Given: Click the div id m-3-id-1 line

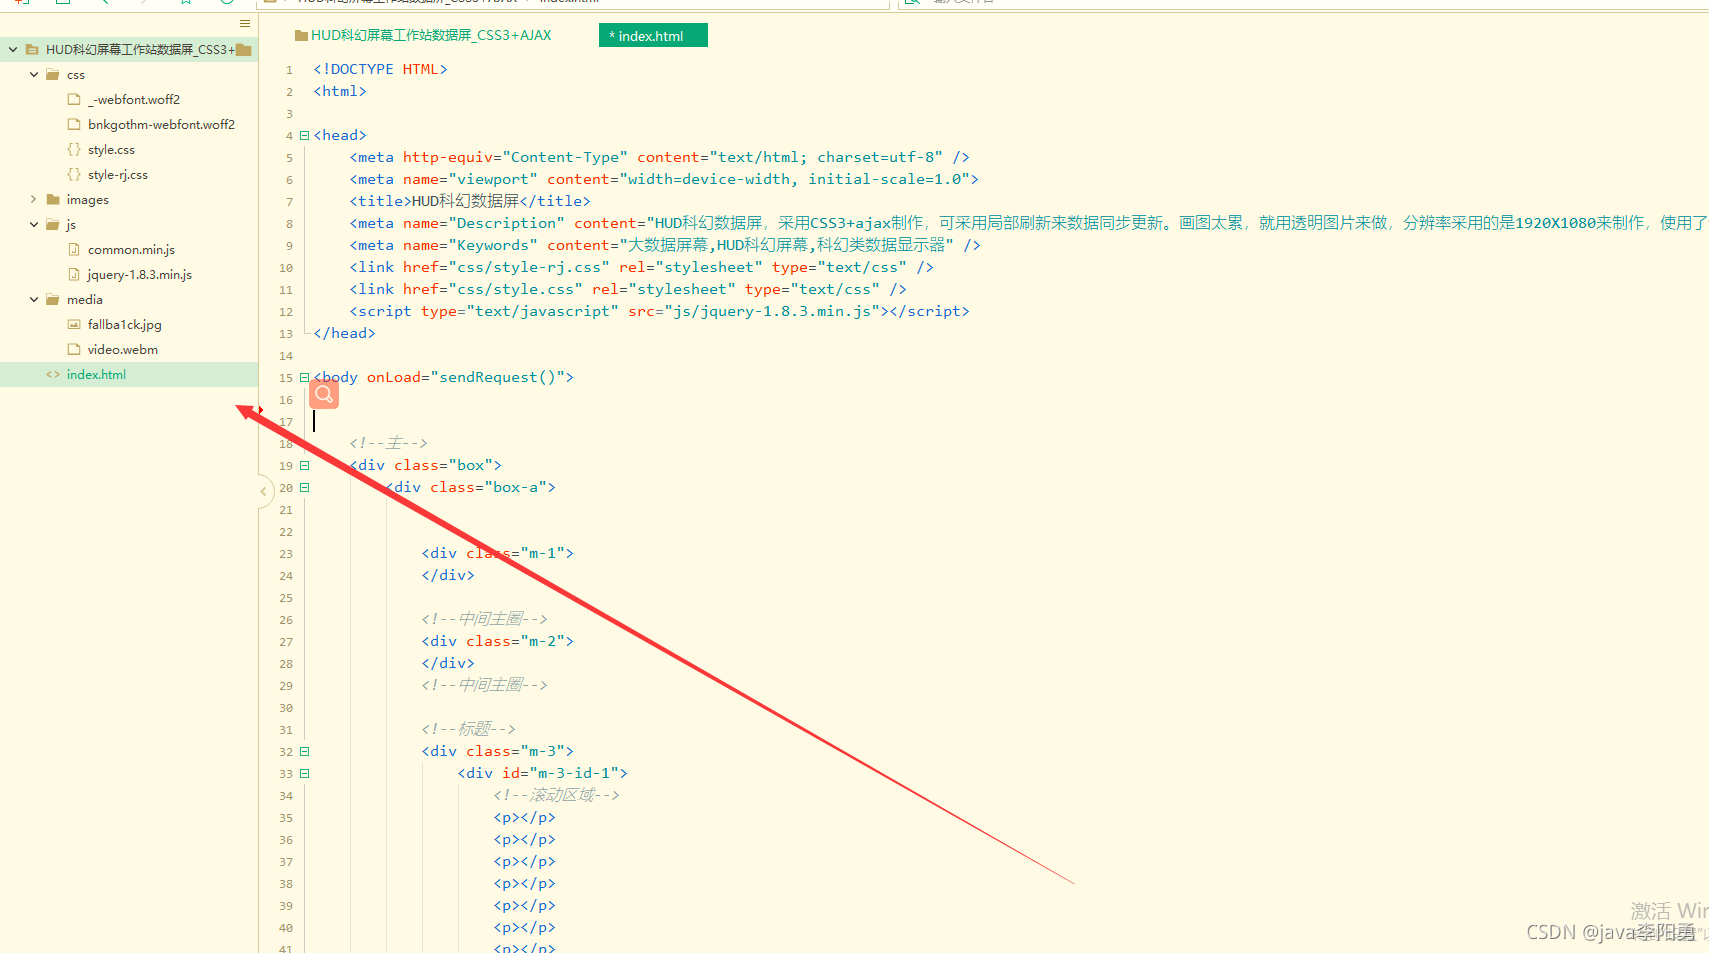Looking at the screenshot, I should [x=542, y=773].
